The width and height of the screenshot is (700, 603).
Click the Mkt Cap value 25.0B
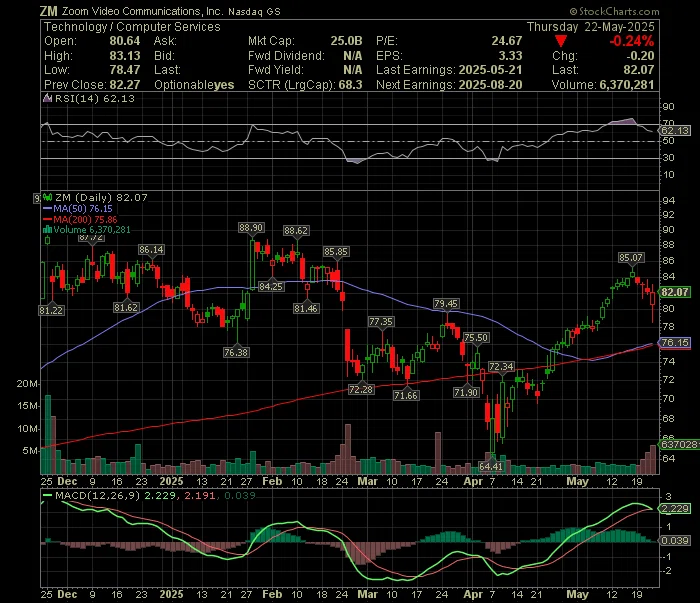[x=346, y=41]
